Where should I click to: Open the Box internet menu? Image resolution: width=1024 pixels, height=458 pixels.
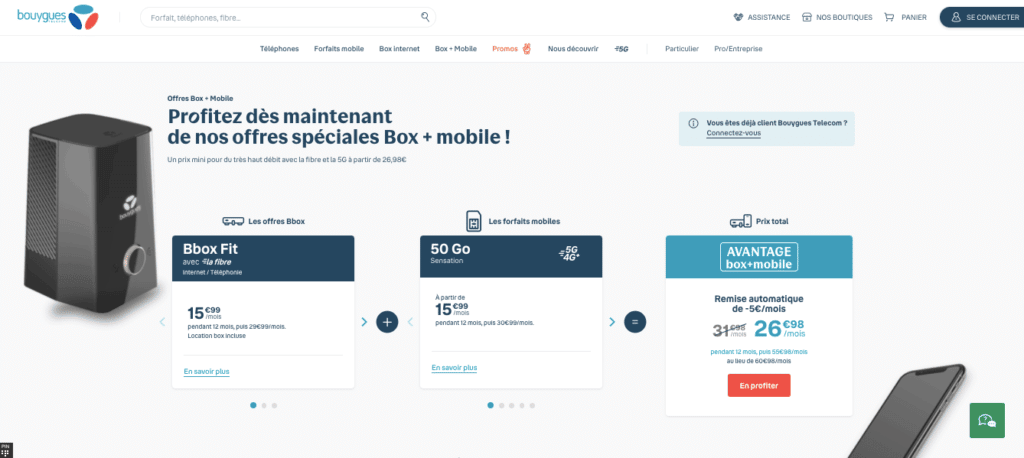click(399, 49)
